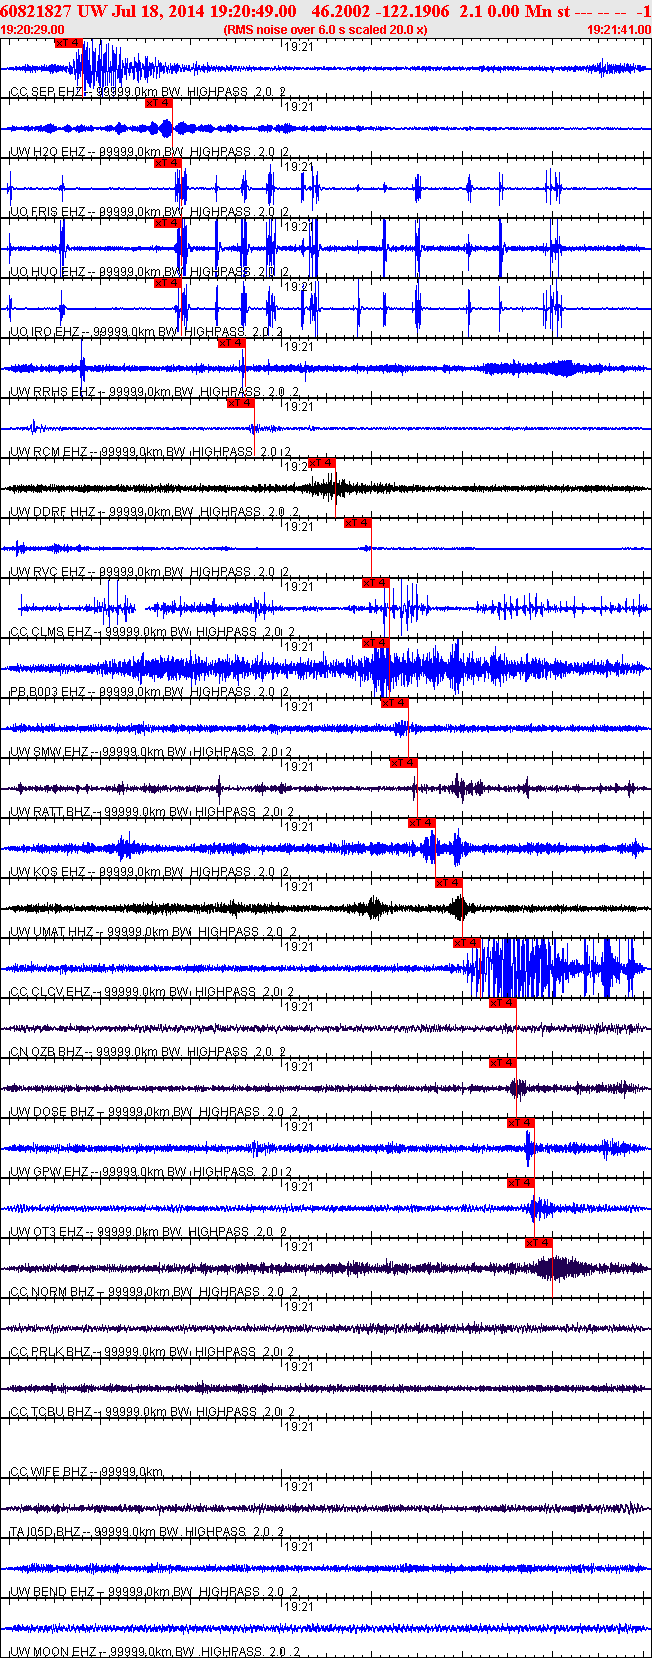652x1658 pixels.
Task: Click the UW DDRF HHZ station label
Action: tap(52, 512)
